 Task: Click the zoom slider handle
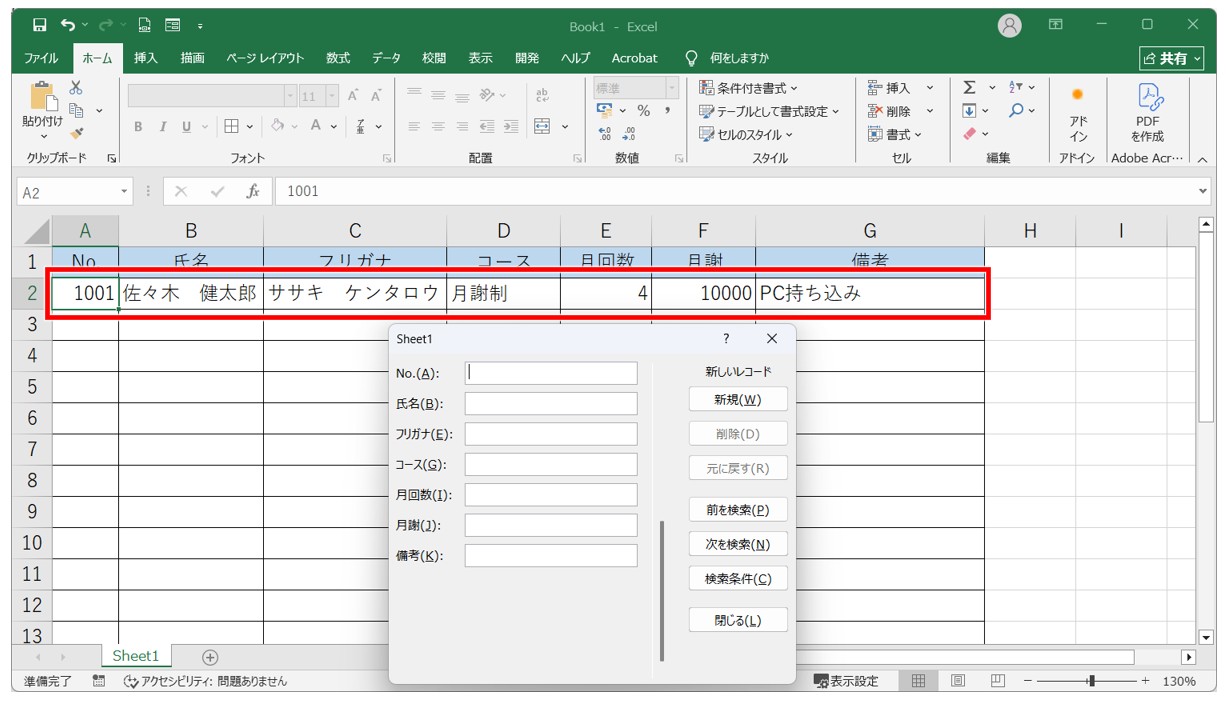[1091, 681]
